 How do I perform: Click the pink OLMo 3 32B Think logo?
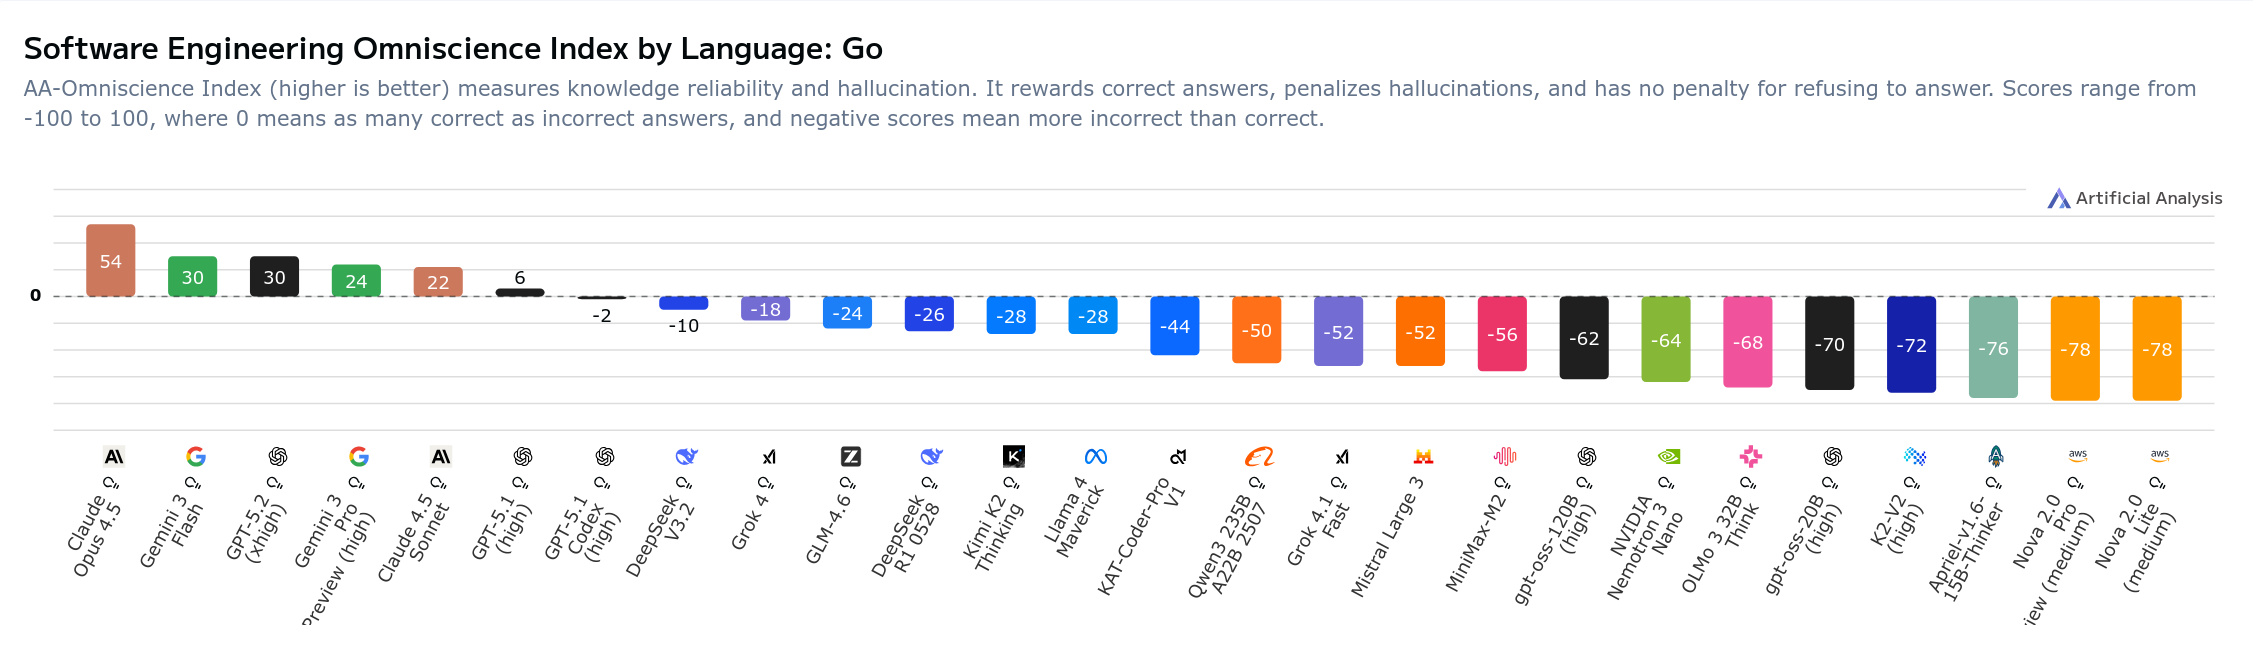pos(1750,457)
